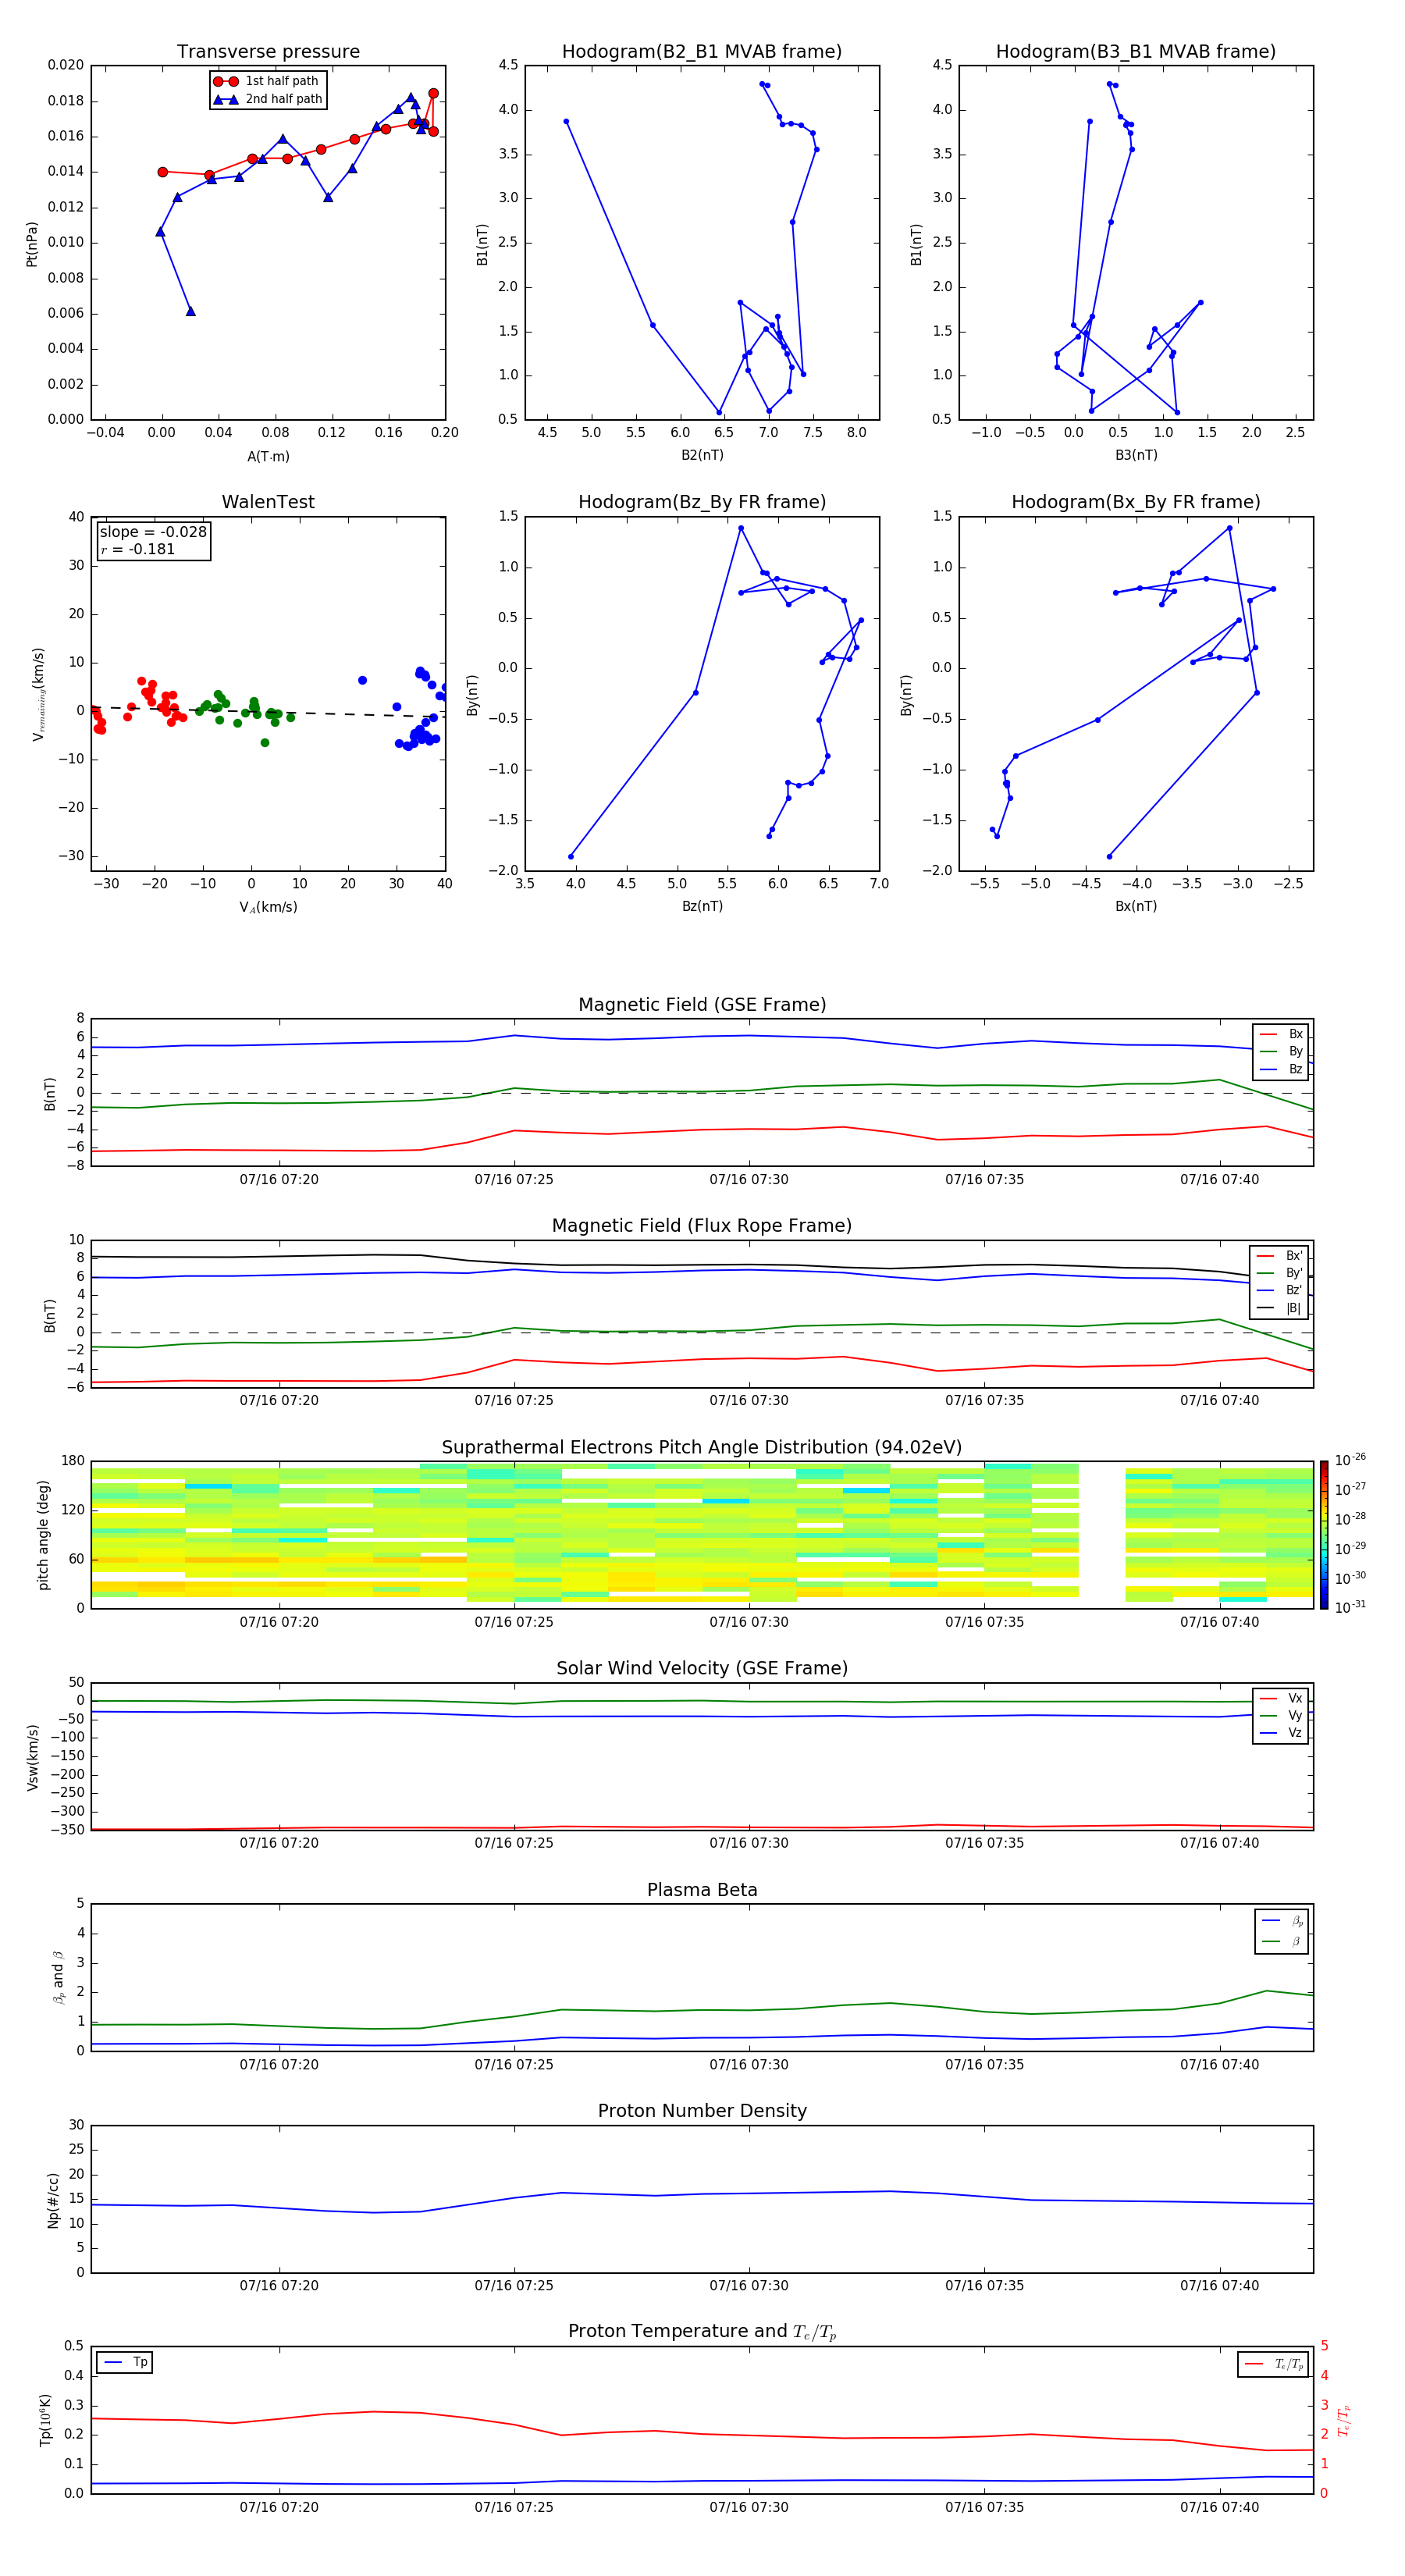Click the "Hodogram(Bx_By FR frame)" title
1405x2576 pixels.
pyautogui.click(x=1136, y=502)
